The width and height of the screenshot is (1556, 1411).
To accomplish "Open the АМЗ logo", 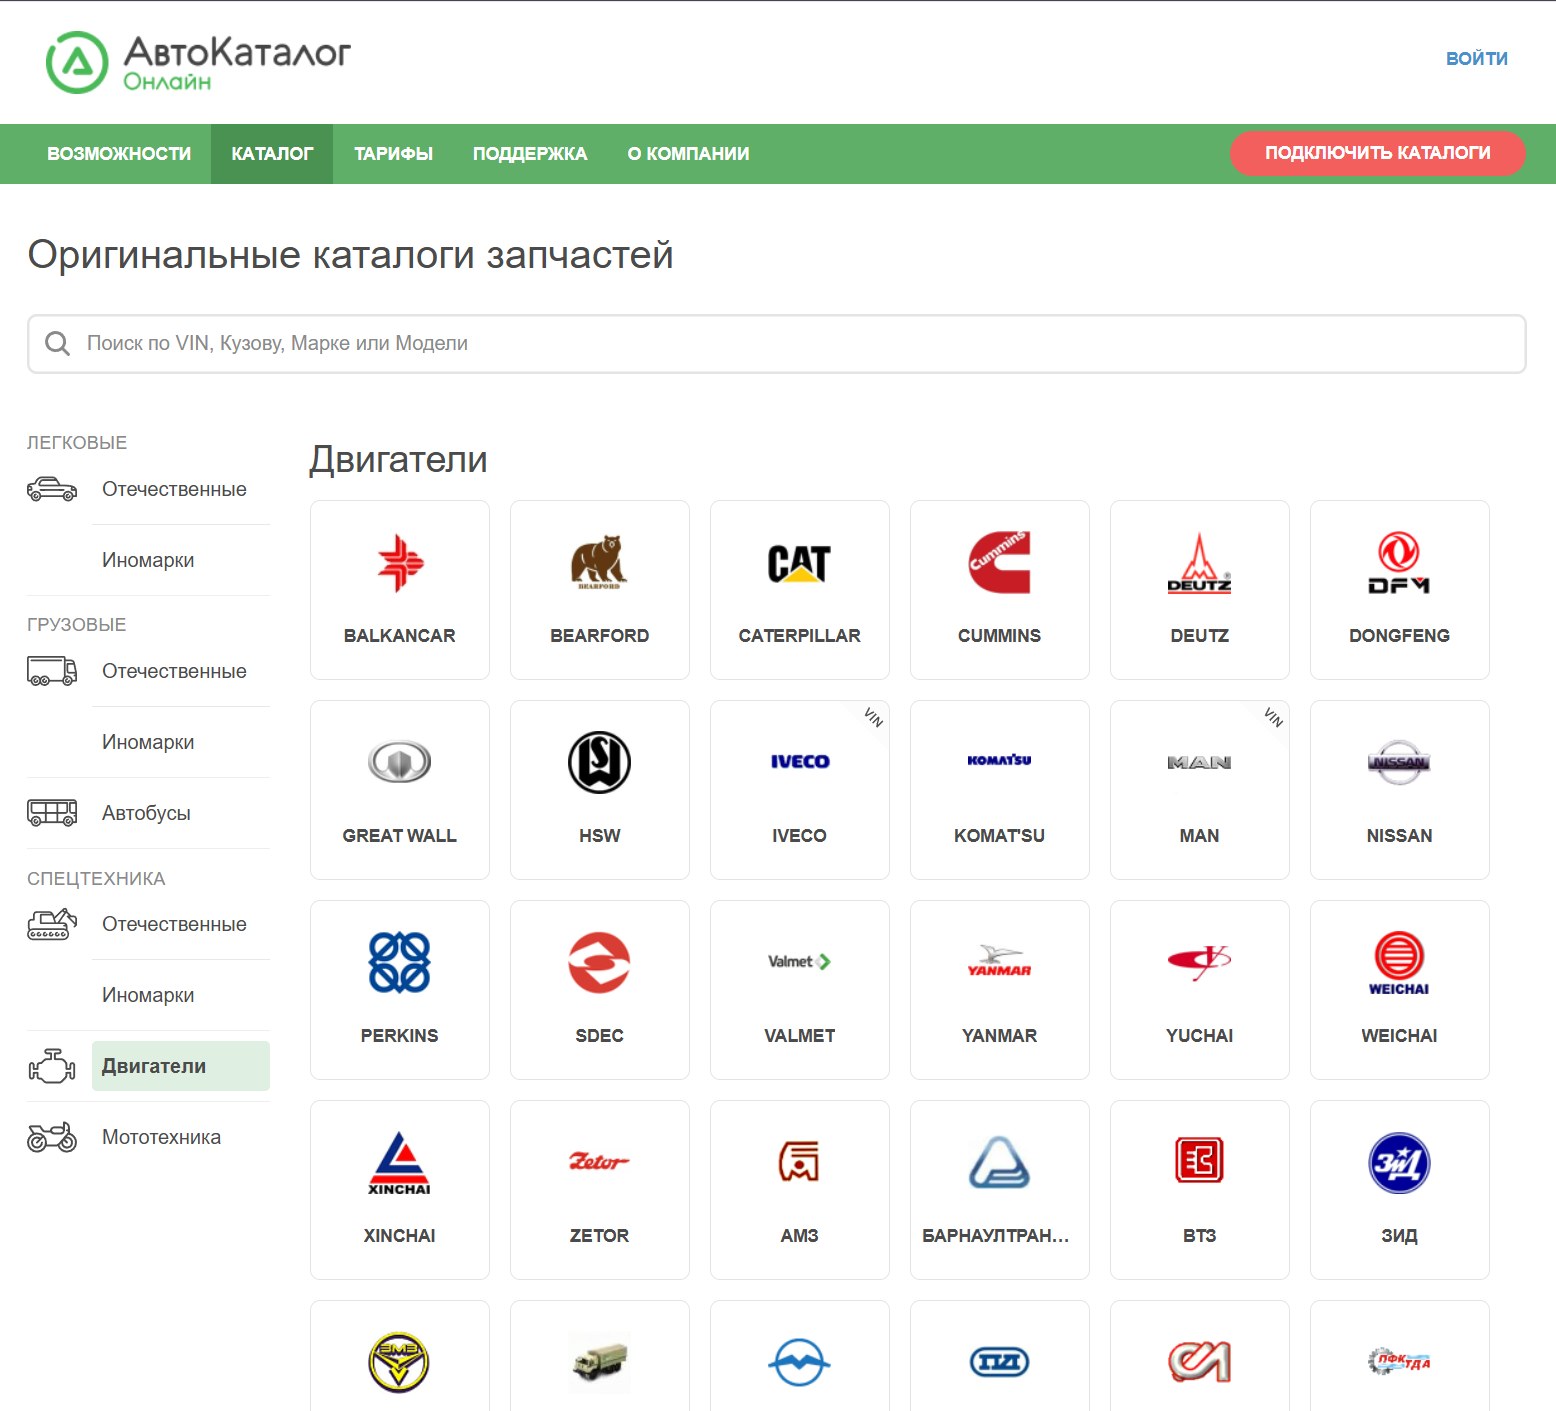I will [799, 1162].
